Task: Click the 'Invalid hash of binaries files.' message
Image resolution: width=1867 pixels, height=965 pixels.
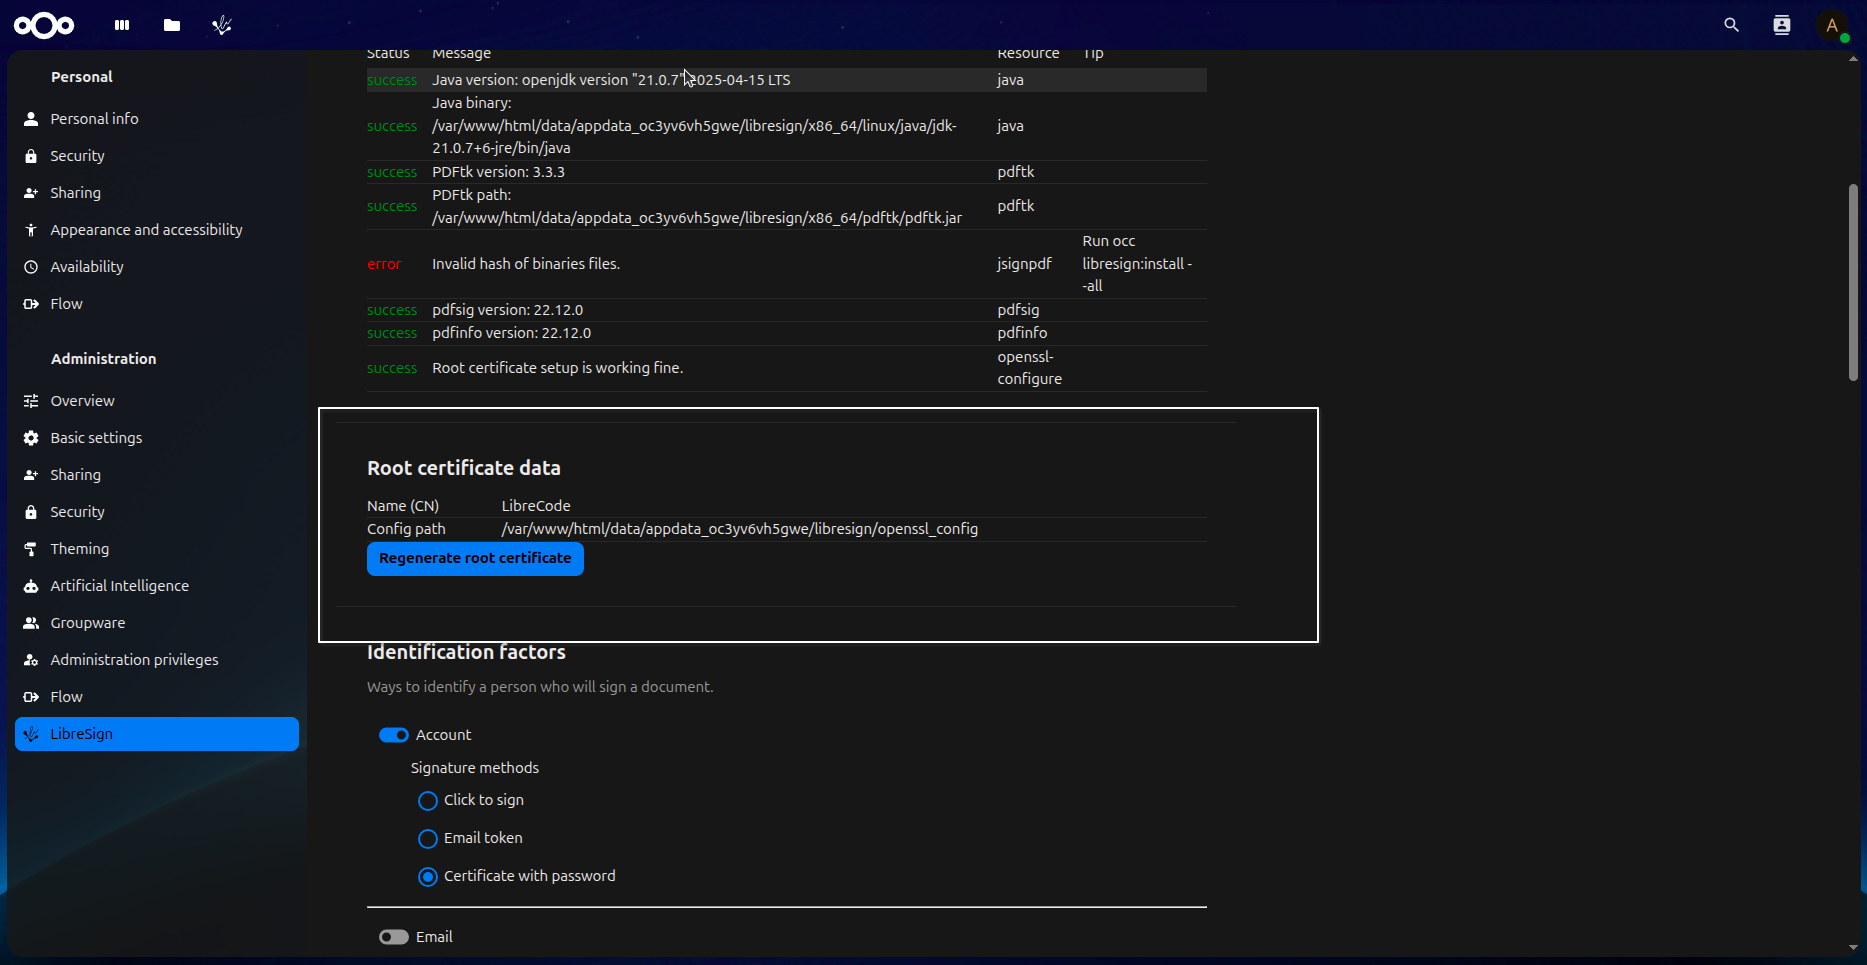Action: (526, 264)
